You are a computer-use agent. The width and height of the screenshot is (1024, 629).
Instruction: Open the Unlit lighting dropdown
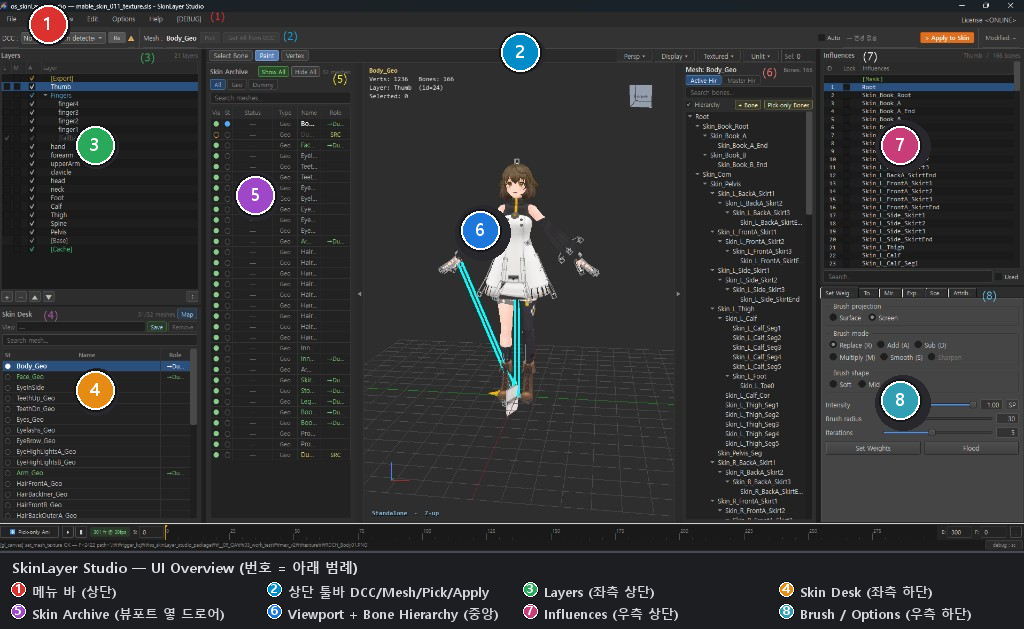click(760, 57)
